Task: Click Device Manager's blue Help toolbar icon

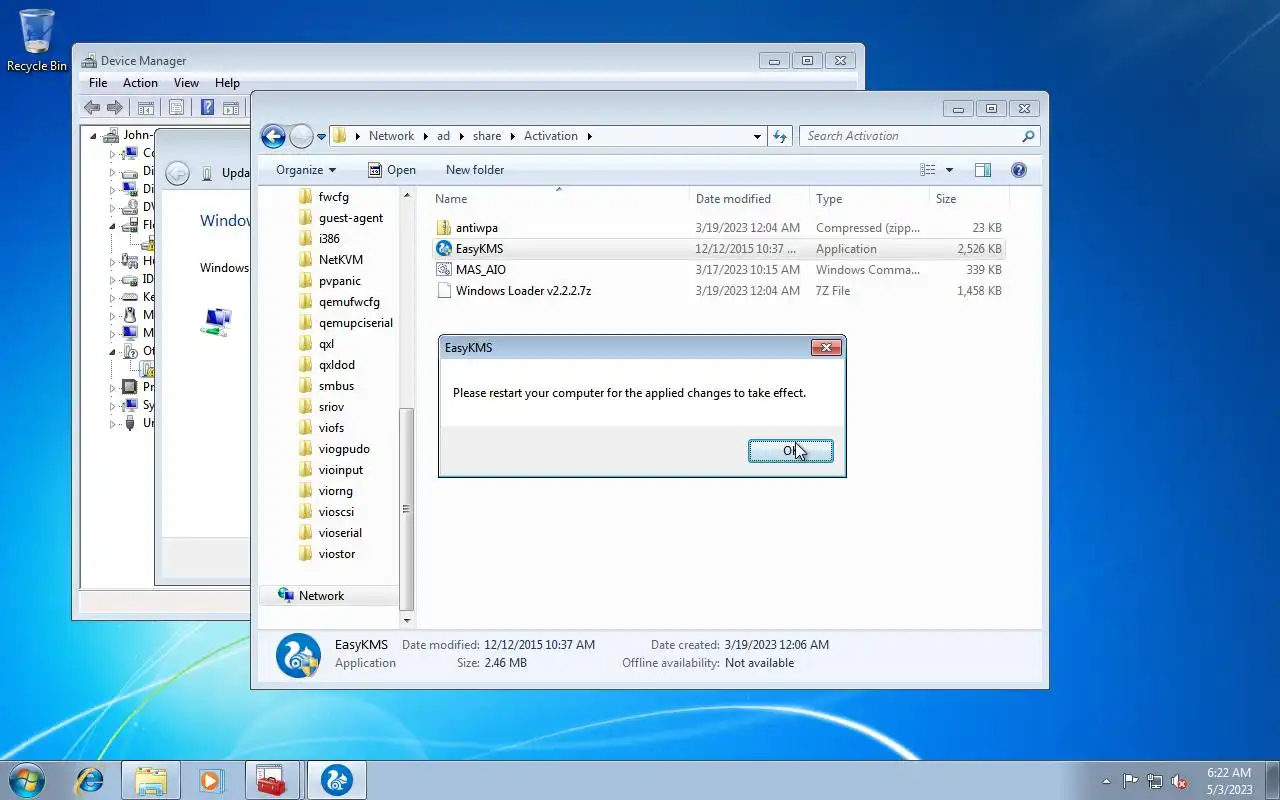Action: tap(207, 108)
